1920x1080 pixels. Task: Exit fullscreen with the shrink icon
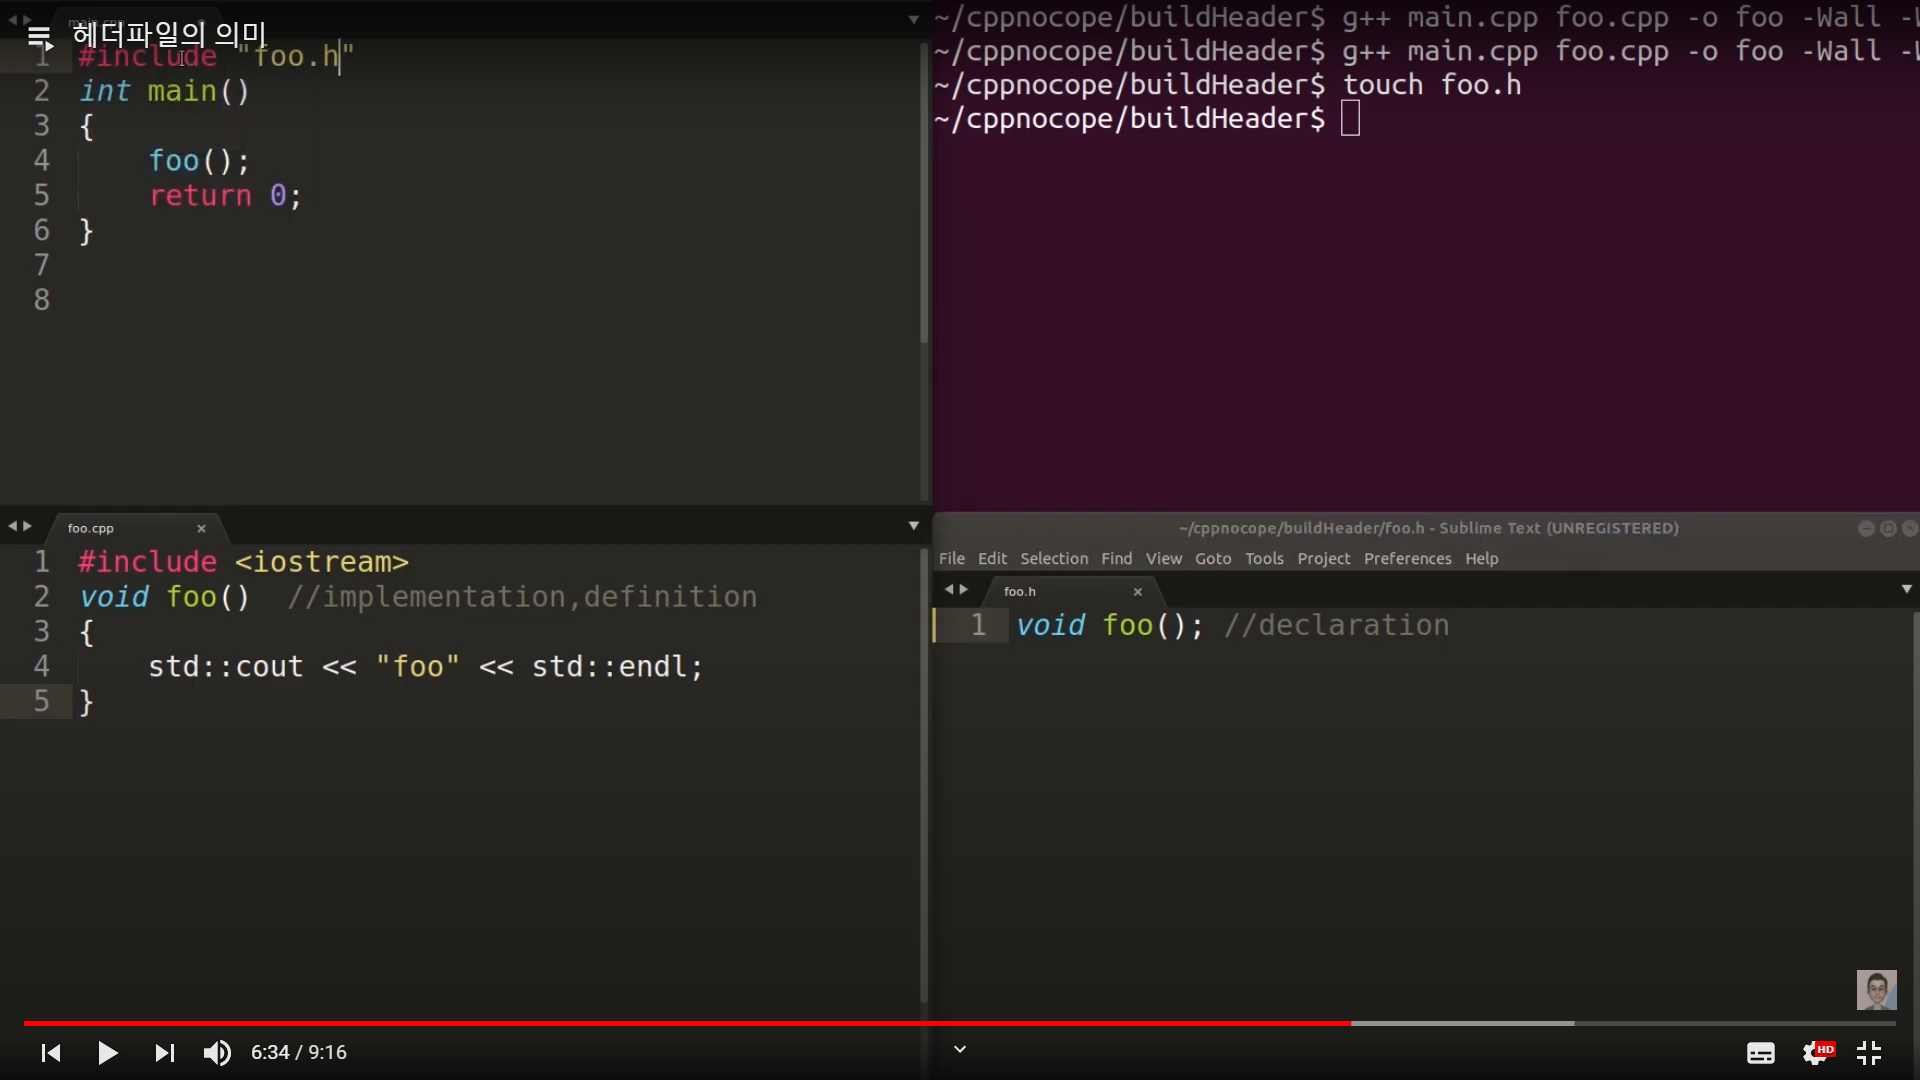pyautogui.click(x=1870, y=1052)
